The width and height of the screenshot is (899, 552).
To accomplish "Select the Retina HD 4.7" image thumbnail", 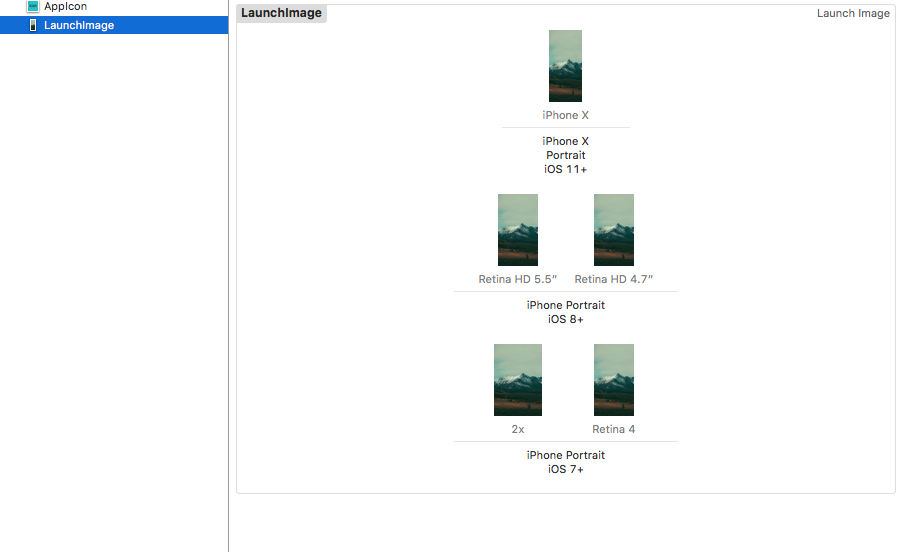I will 613,230.
